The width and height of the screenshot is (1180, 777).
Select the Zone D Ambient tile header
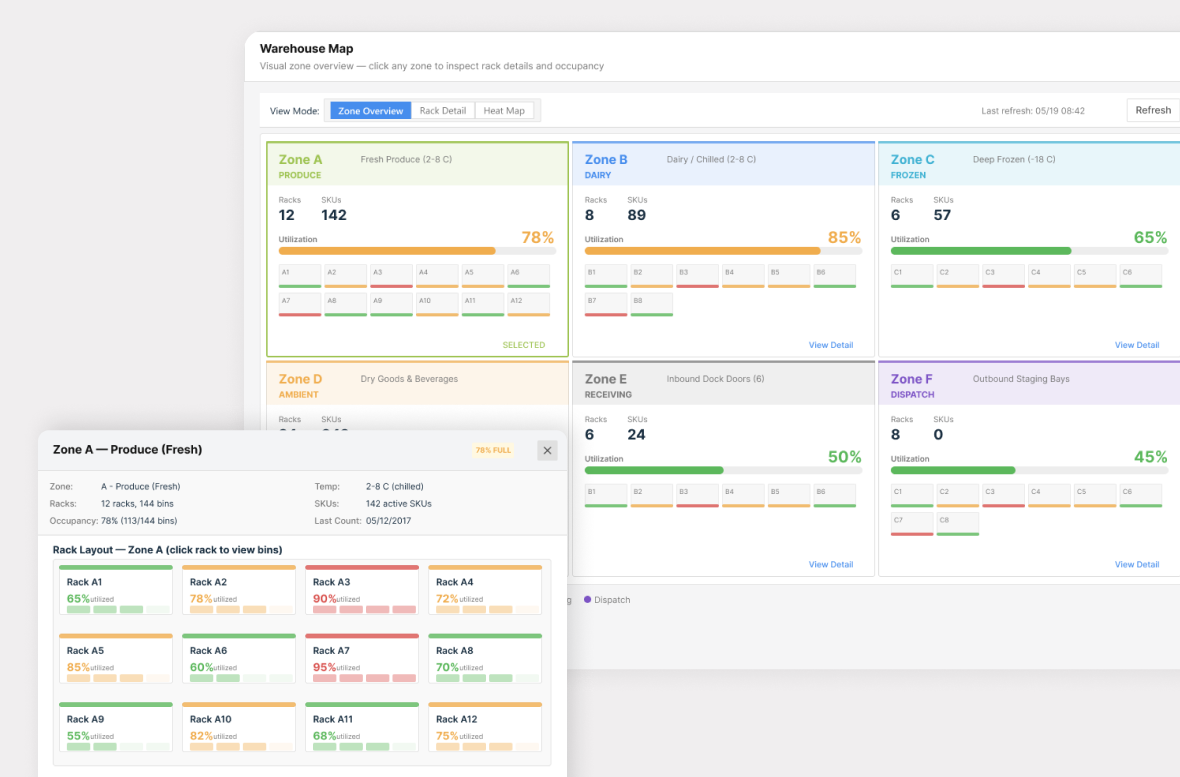pyautogui.click(x=418, y=384)
